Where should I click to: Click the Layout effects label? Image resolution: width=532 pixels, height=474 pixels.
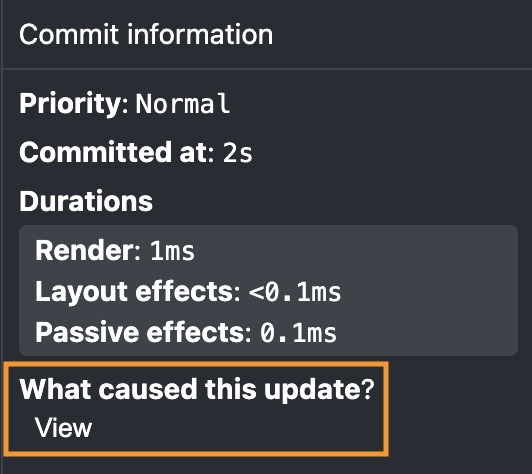pos(134,291)
